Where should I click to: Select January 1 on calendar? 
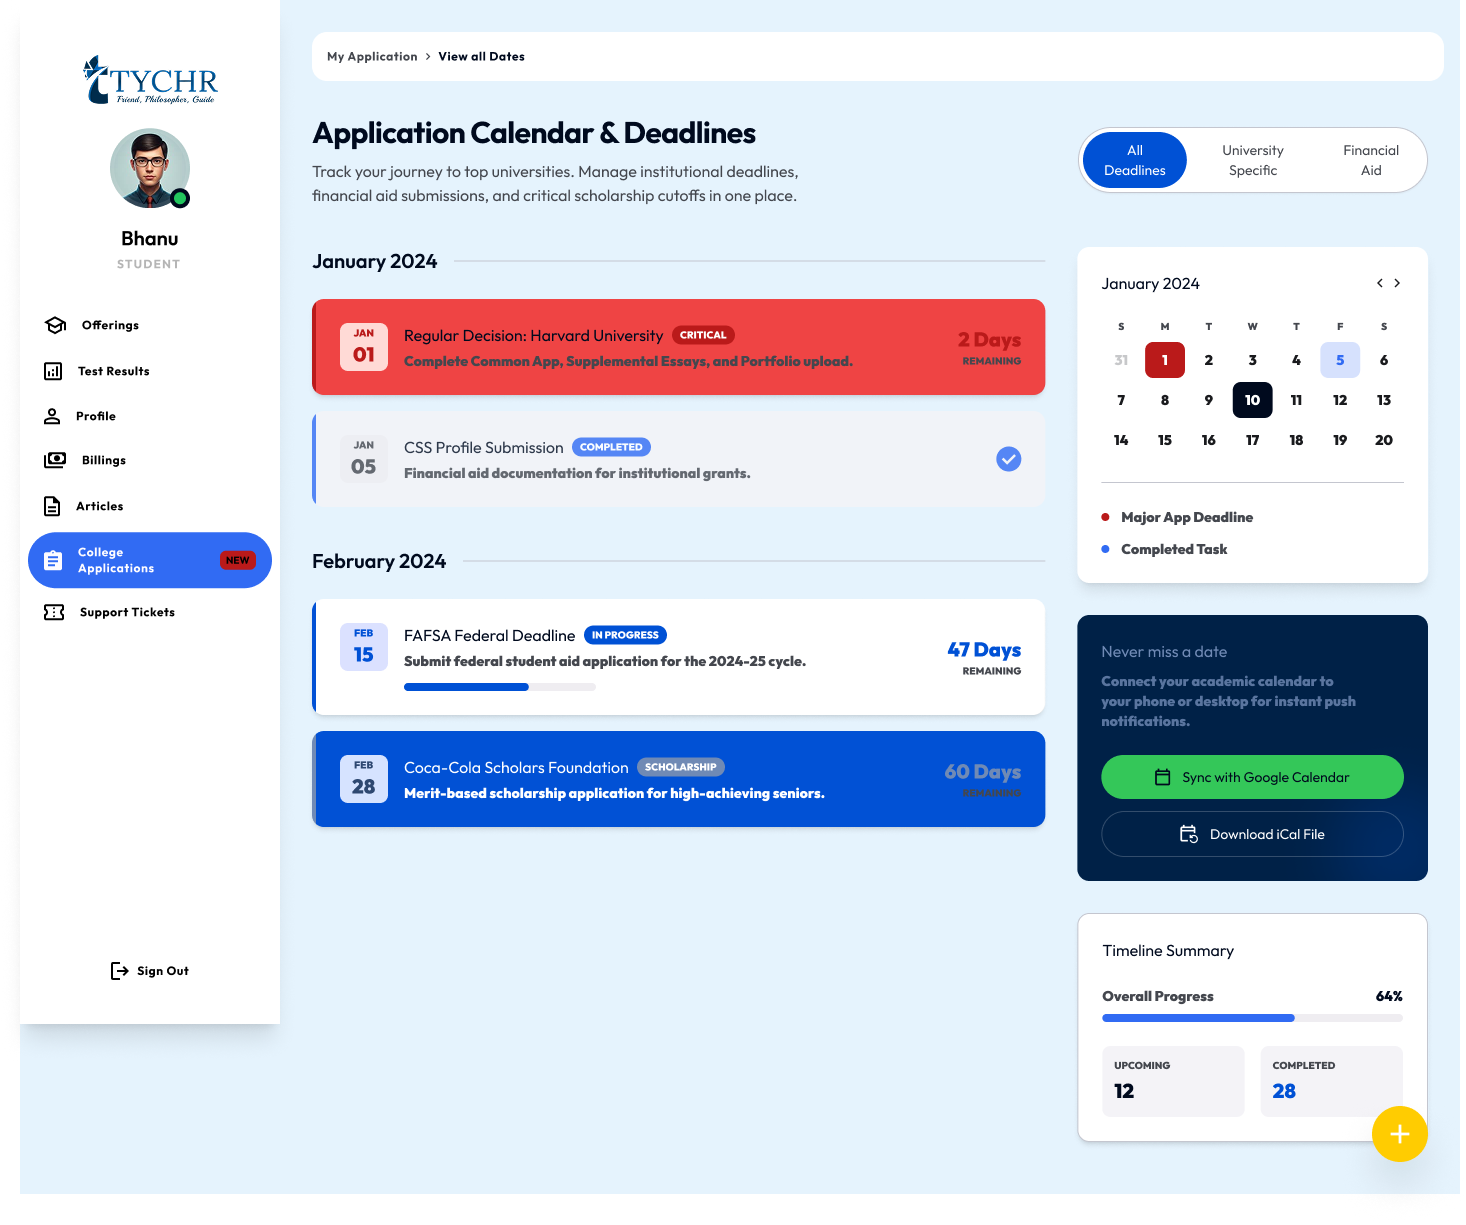click(x=1165, y=360)
